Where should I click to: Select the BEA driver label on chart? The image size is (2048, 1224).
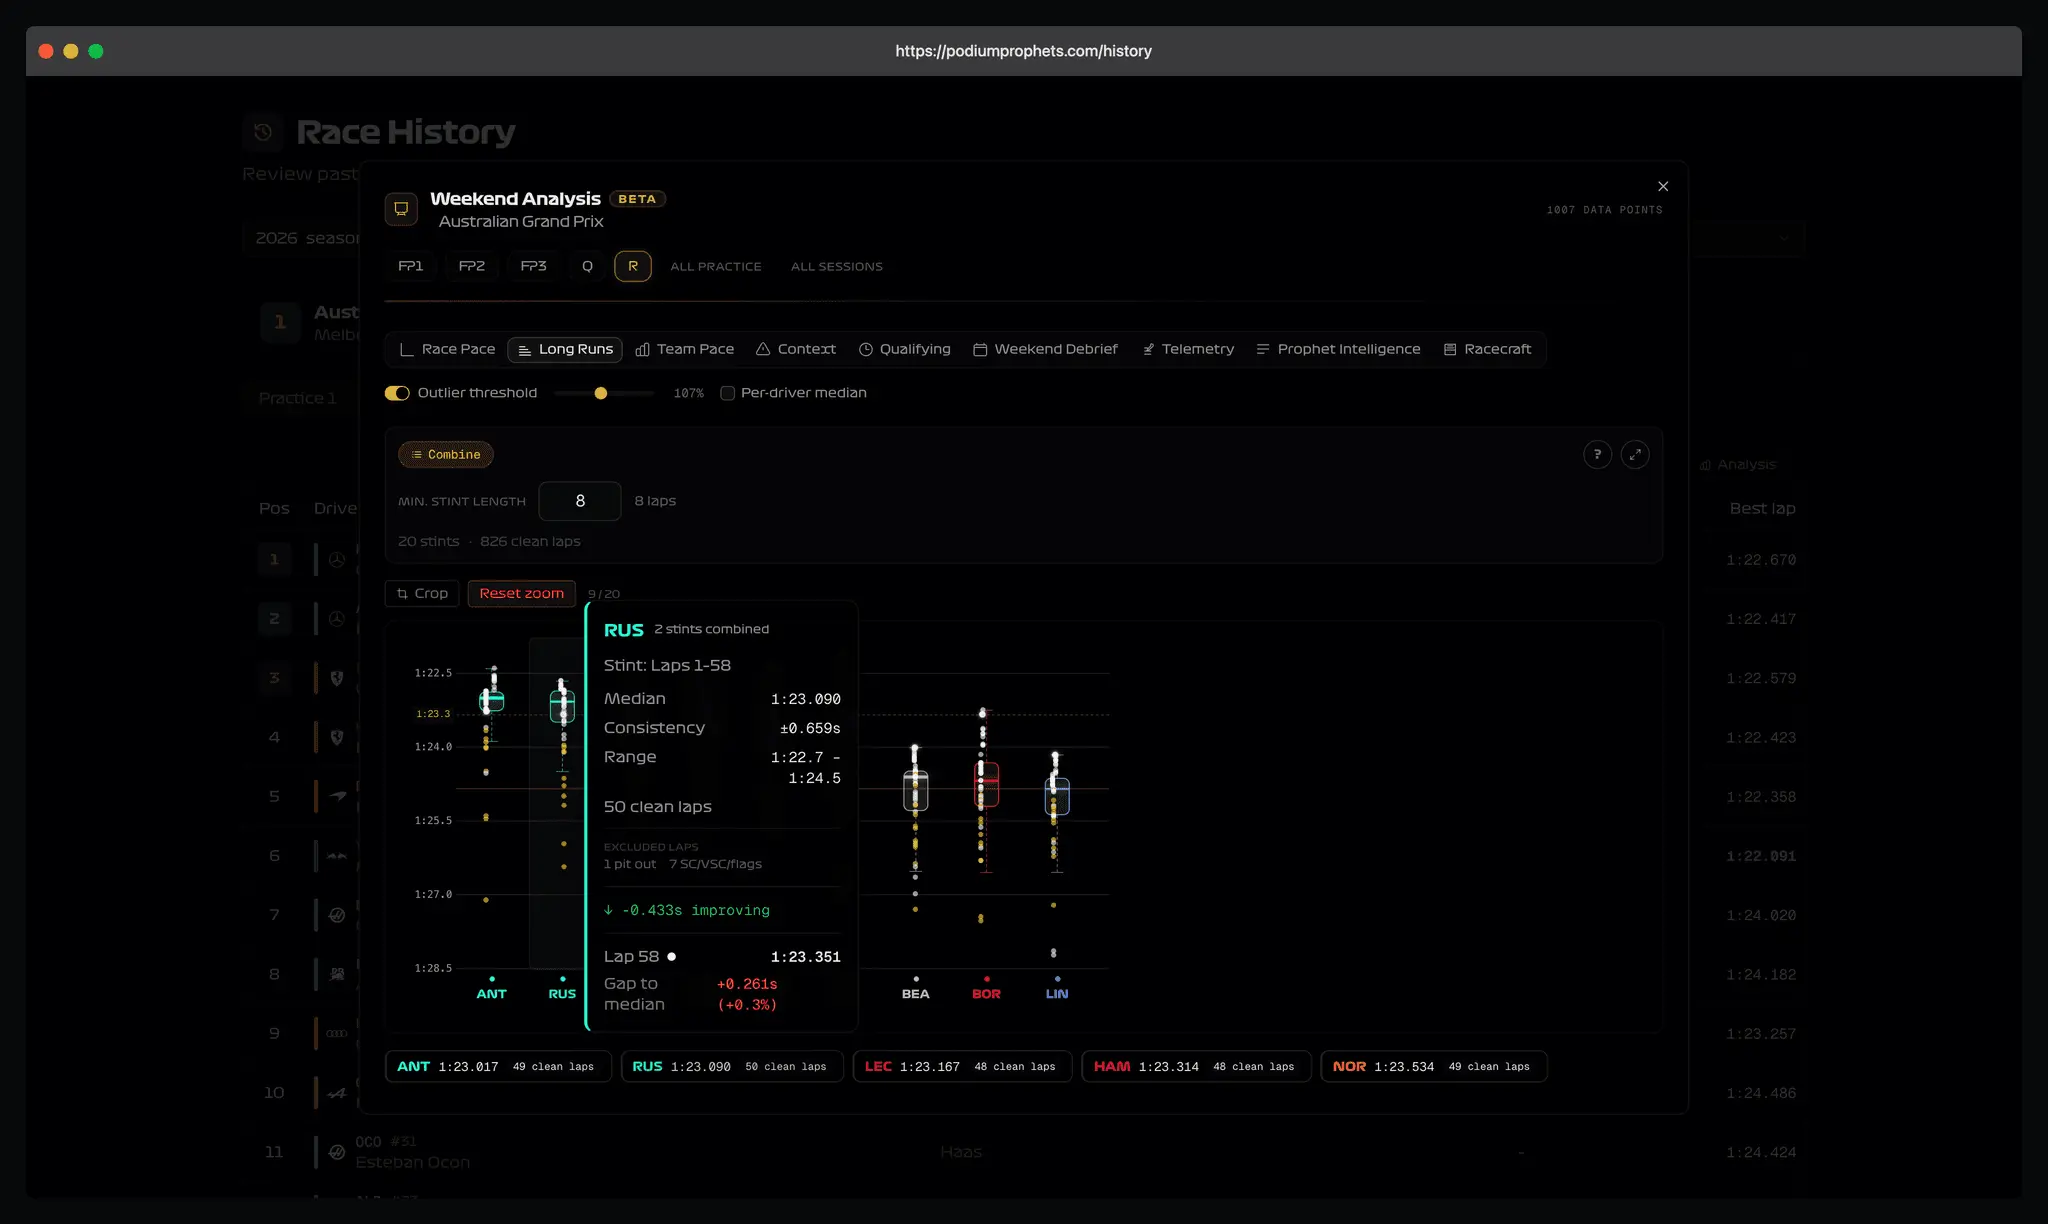click(915, 993)
